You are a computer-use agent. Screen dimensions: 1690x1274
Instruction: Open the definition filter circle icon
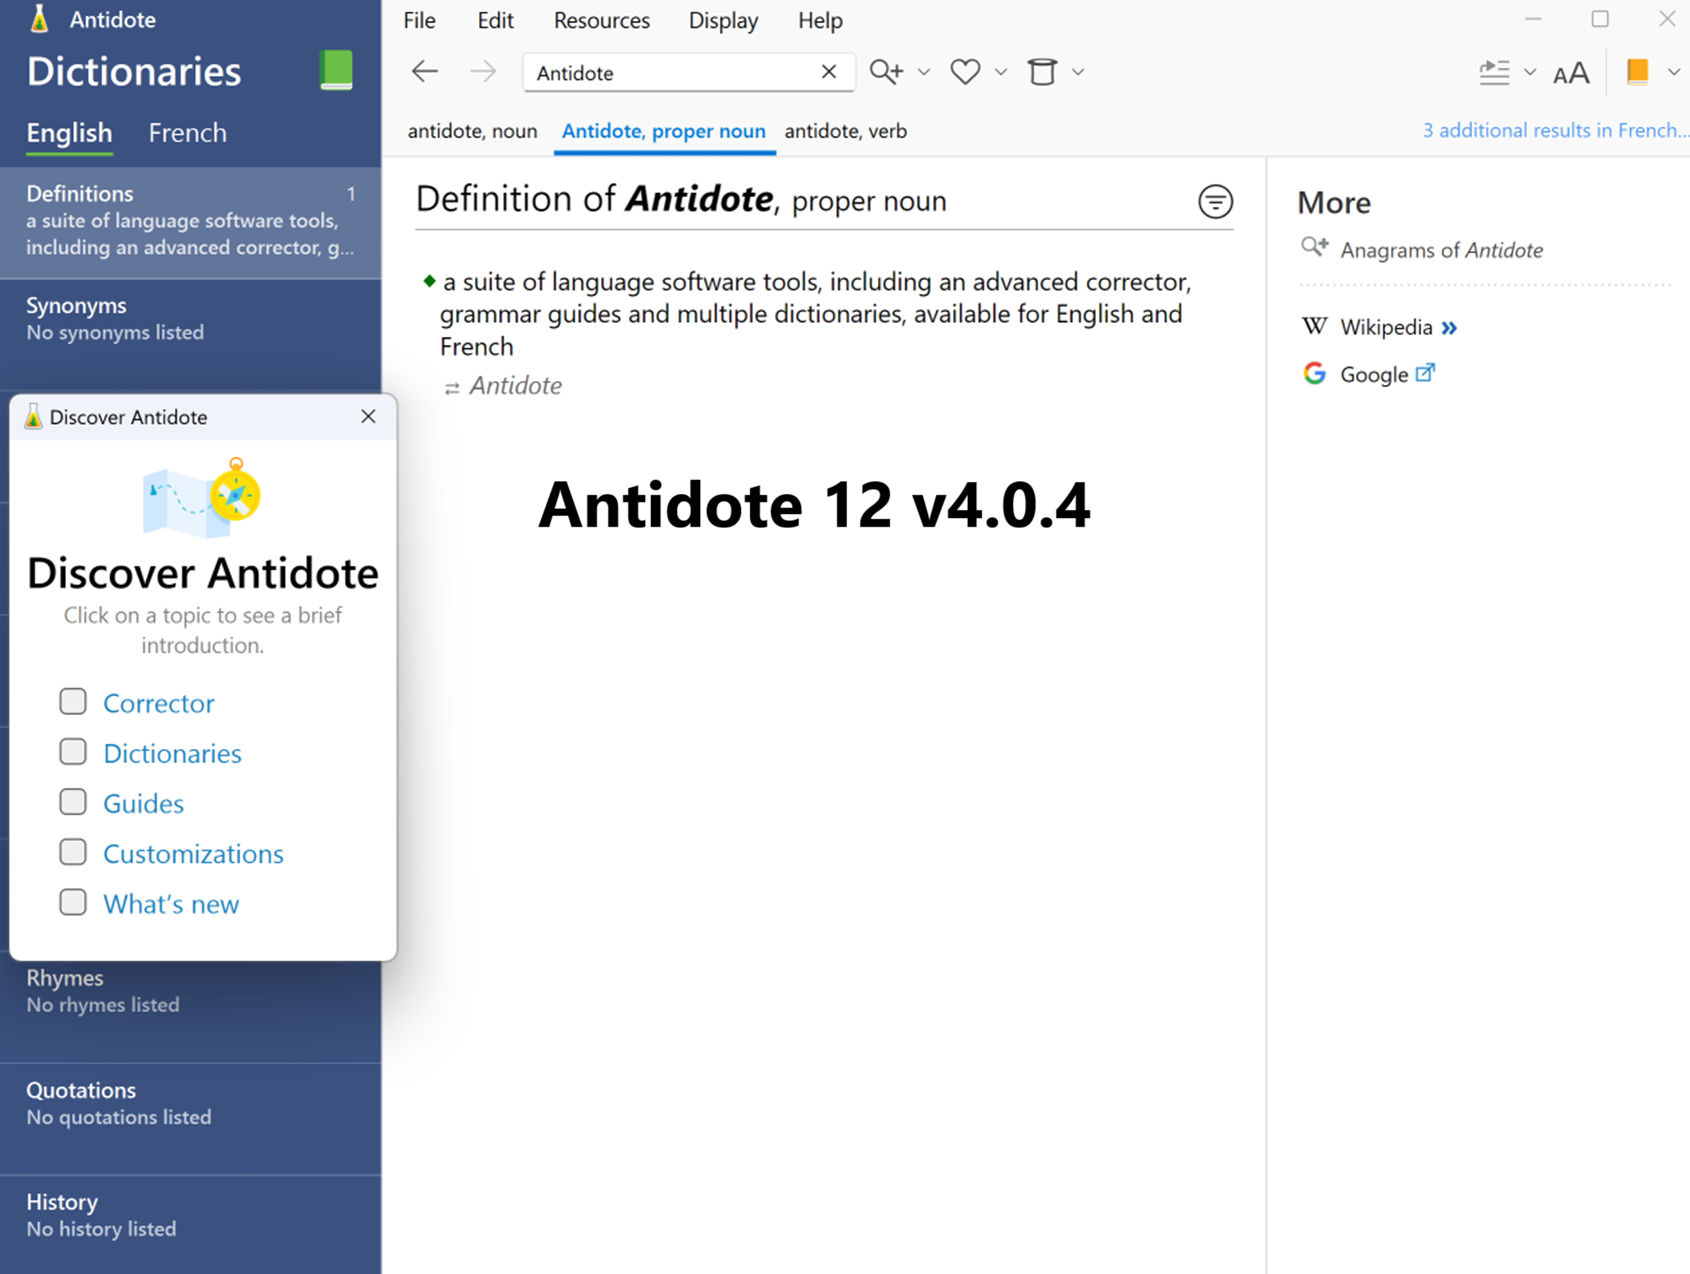1215,202
